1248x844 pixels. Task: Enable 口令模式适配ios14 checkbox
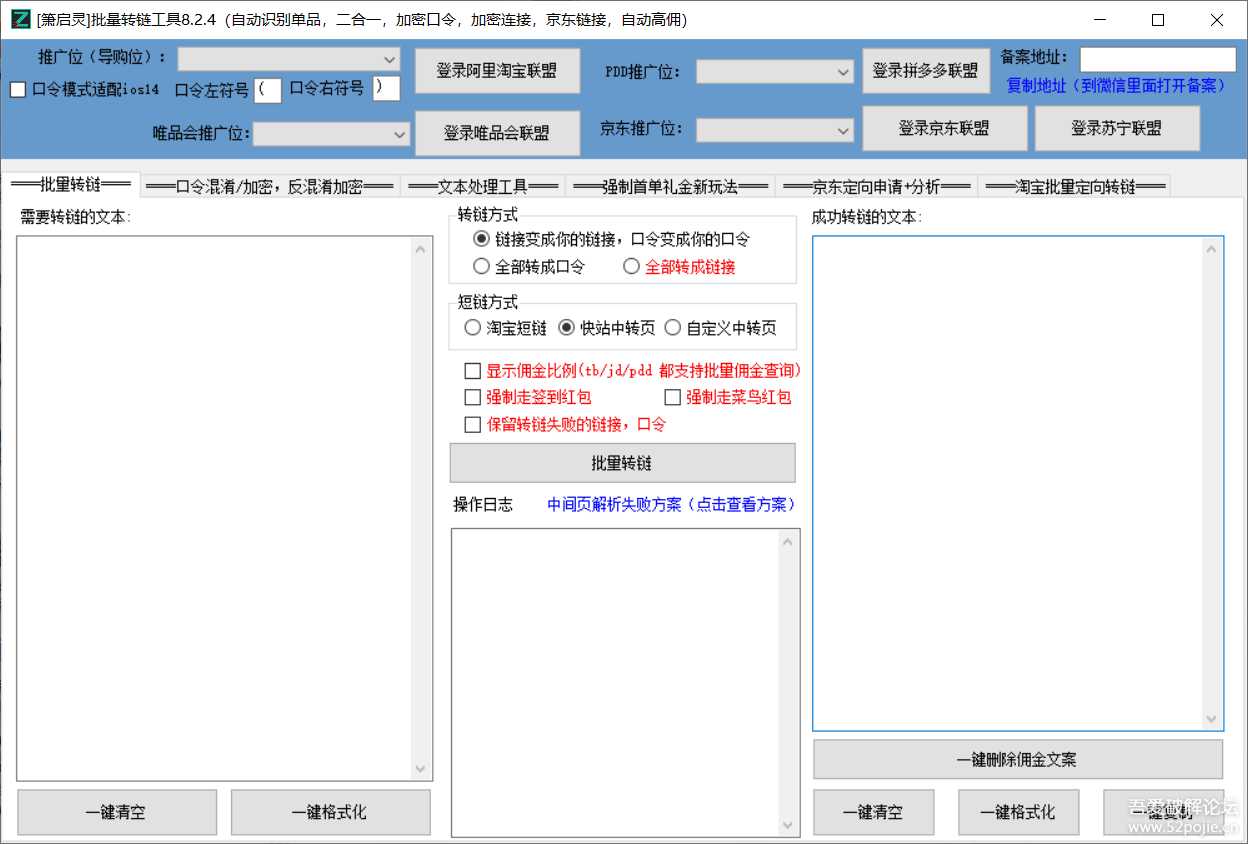17,89
